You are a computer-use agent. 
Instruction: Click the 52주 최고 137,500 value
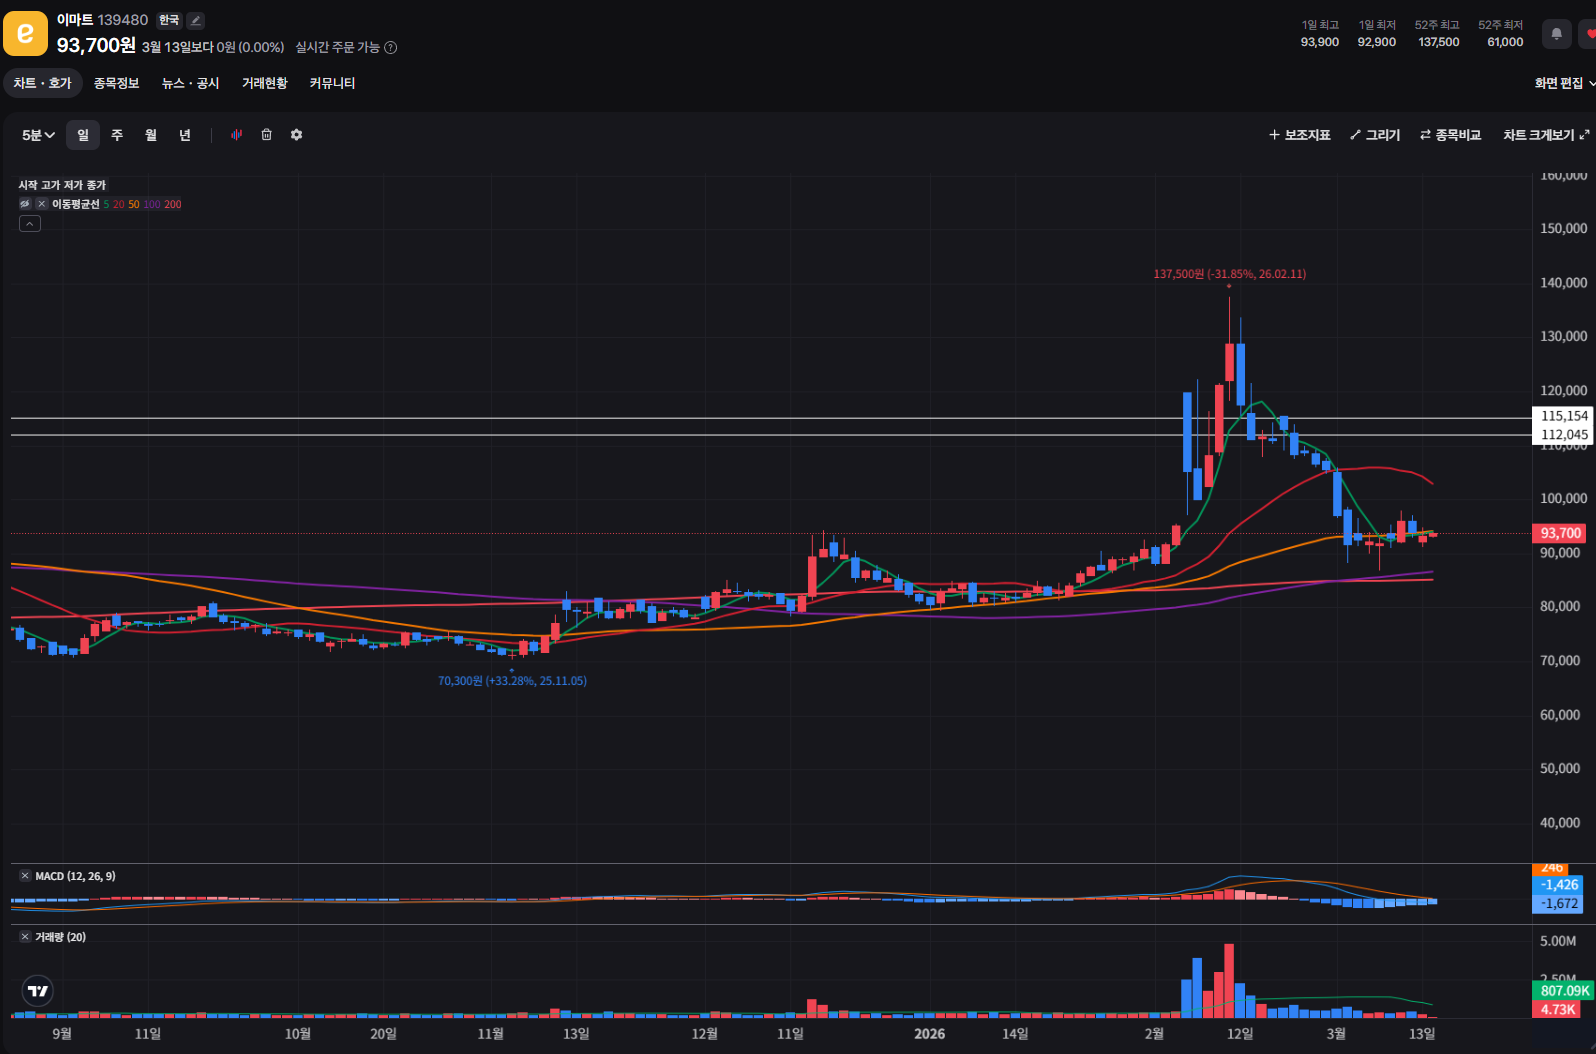(x=1439, y=42)
